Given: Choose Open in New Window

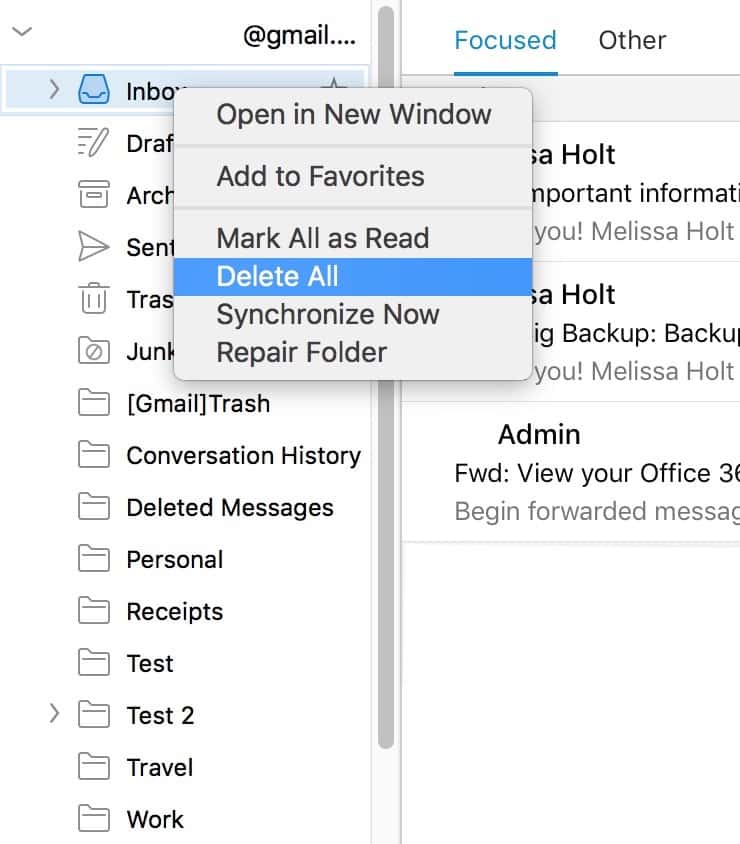Looking at the screenshot, I should point(353,114).
